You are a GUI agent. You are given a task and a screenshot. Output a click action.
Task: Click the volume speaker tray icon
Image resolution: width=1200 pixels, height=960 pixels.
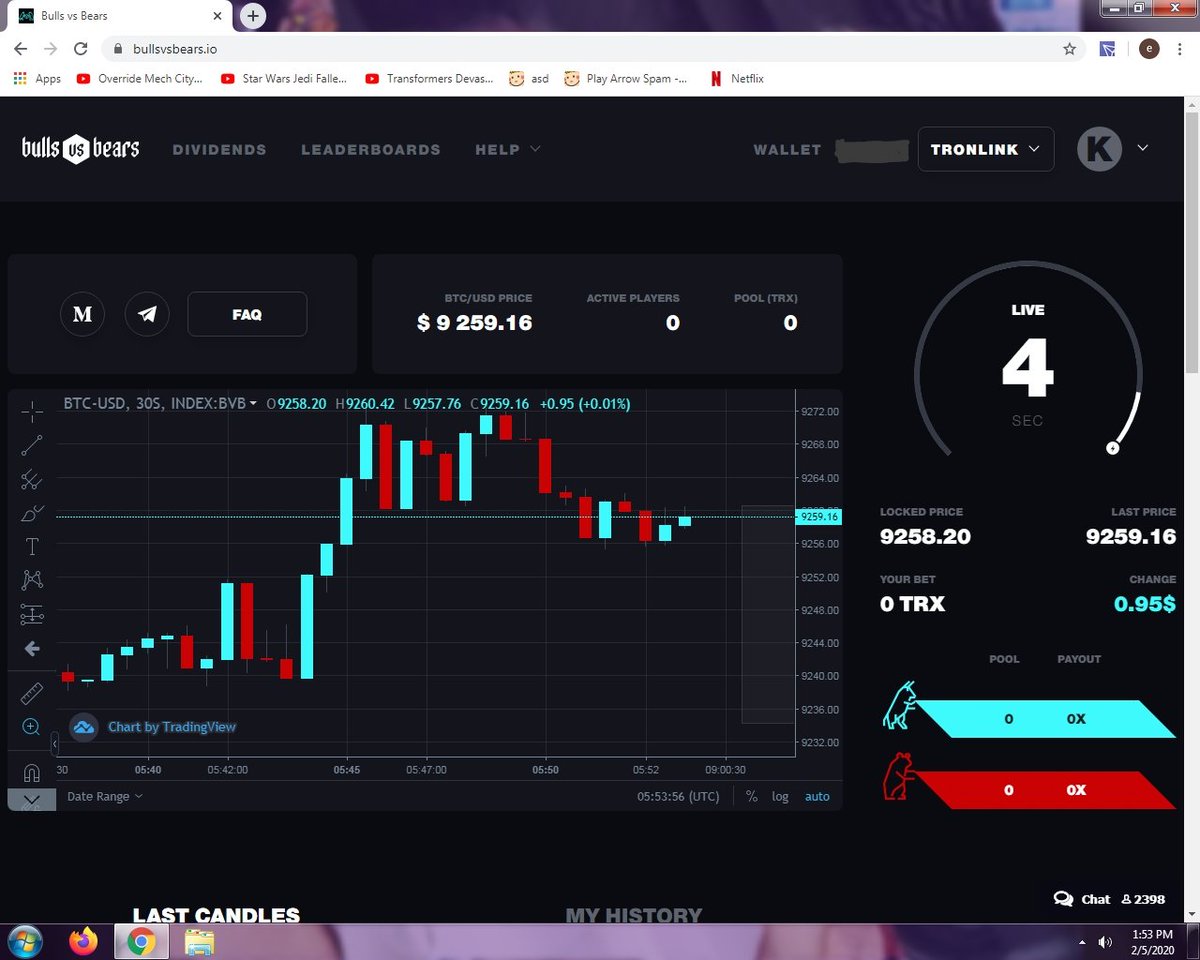(1106, 941)
